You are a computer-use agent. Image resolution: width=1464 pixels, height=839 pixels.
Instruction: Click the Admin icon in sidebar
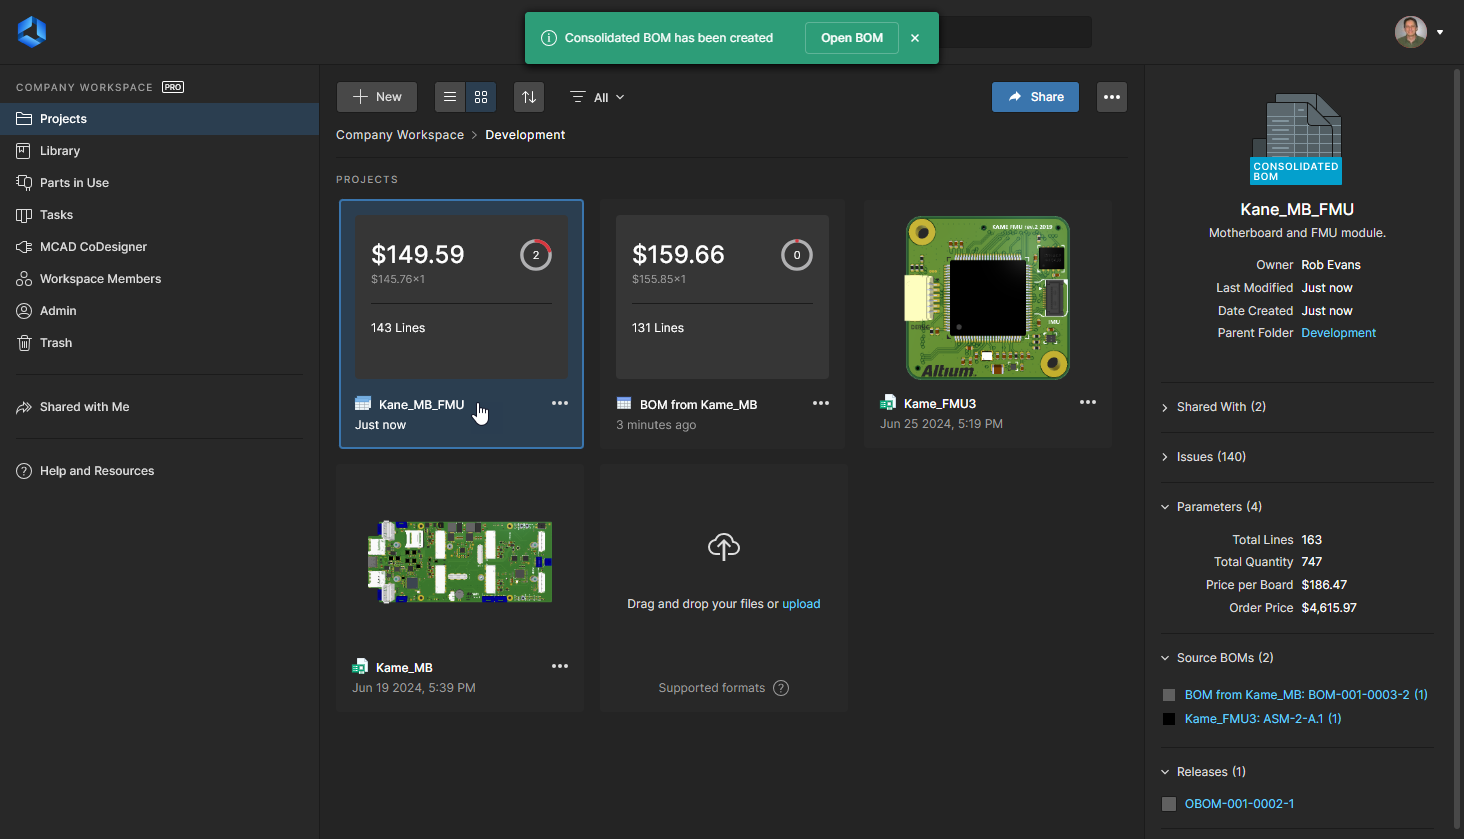click(24, 311)
